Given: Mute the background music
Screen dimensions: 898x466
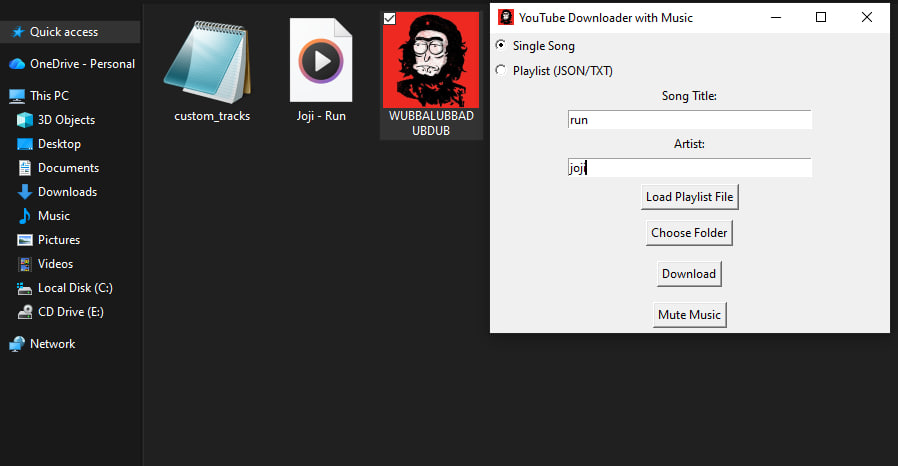Looking at the screenshot, I should click(x=690, y=315).
